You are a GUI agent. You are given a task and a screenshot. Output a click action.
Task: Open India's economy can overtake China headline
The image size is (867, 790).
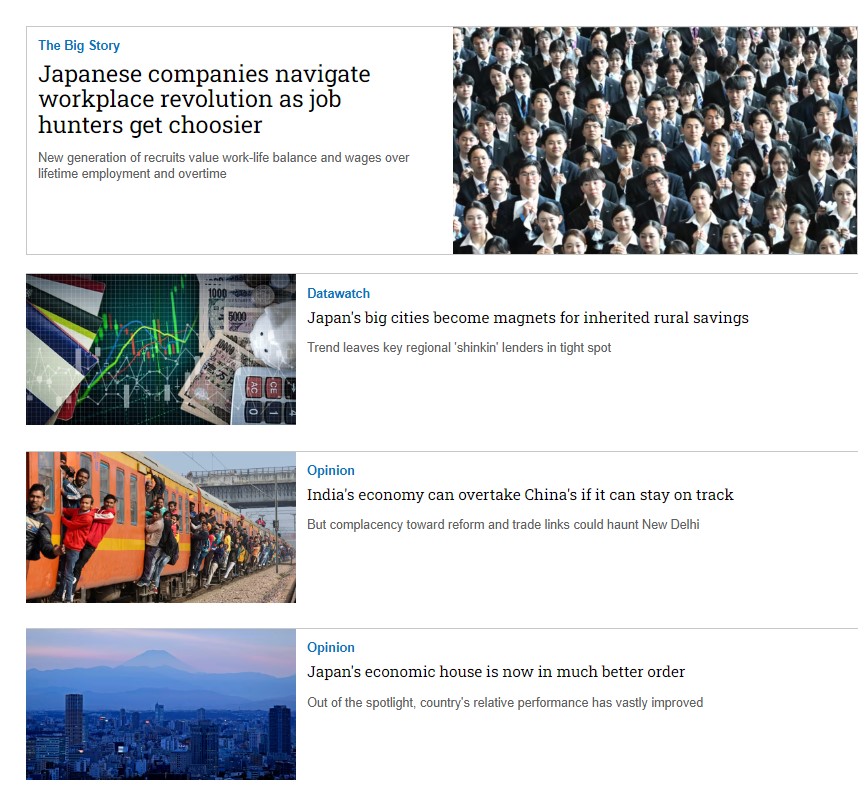click(520, 495)
